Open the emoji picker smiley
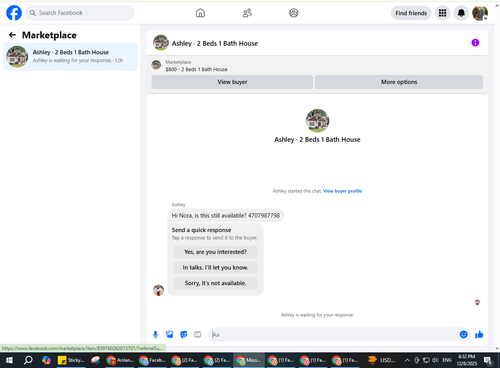Screen dimensions: 500x368 [x=463, y=334]
